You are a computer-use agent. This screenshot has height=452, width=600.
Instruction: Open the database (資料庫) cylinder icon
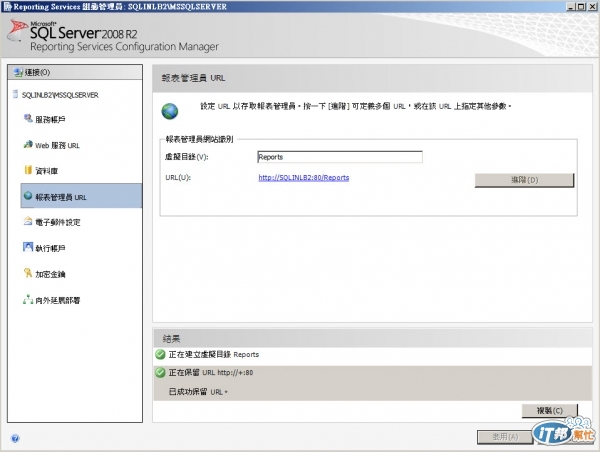tap(28, 170)
